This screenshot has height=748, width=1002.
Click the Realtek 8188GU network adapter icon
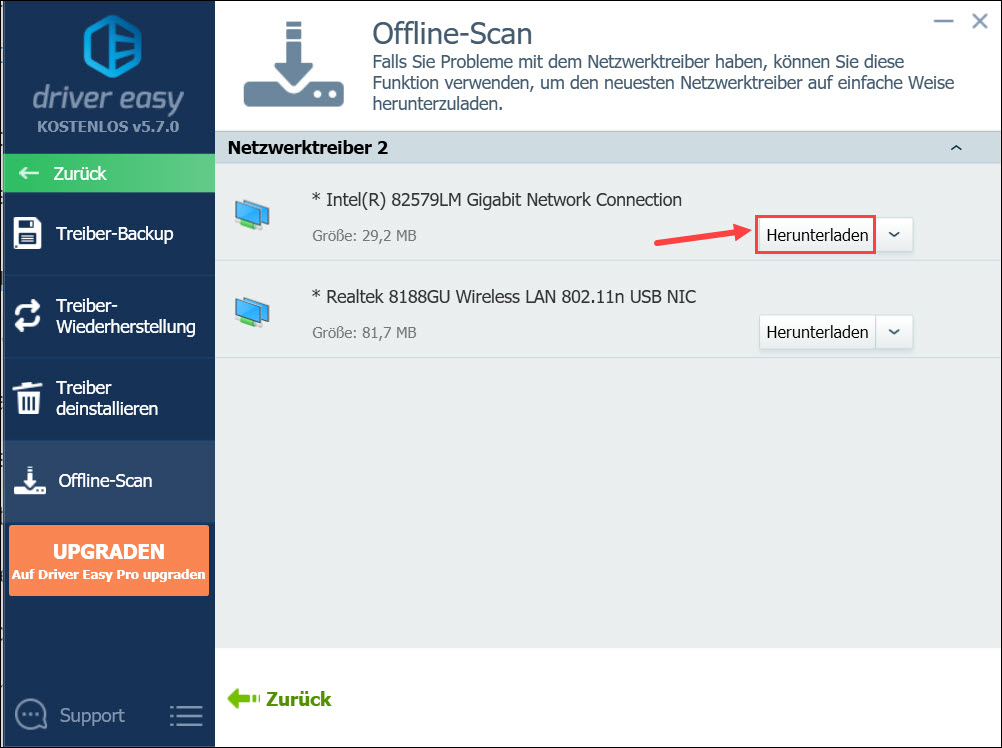[252, 312]
